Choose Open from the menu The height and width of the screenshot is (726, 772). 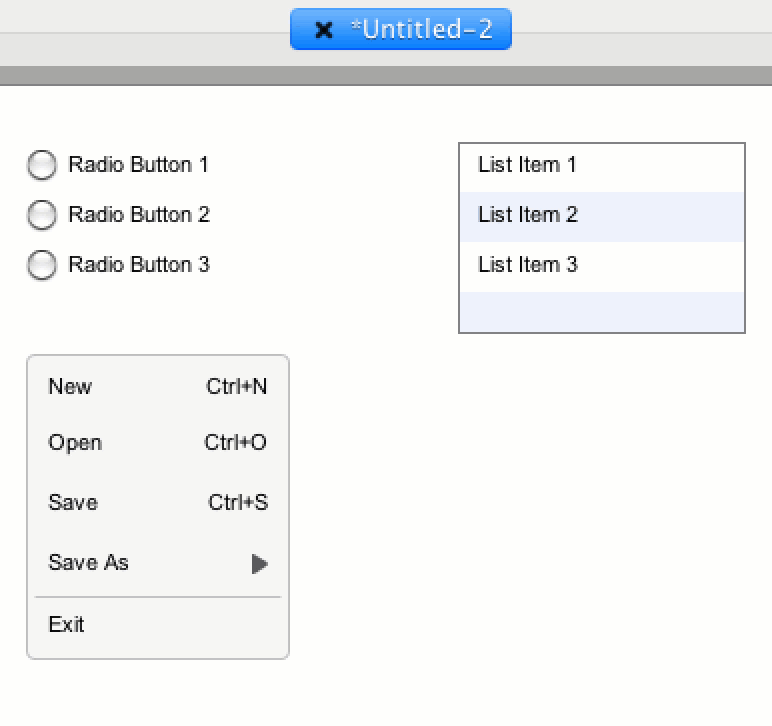(x=75, y=443)
